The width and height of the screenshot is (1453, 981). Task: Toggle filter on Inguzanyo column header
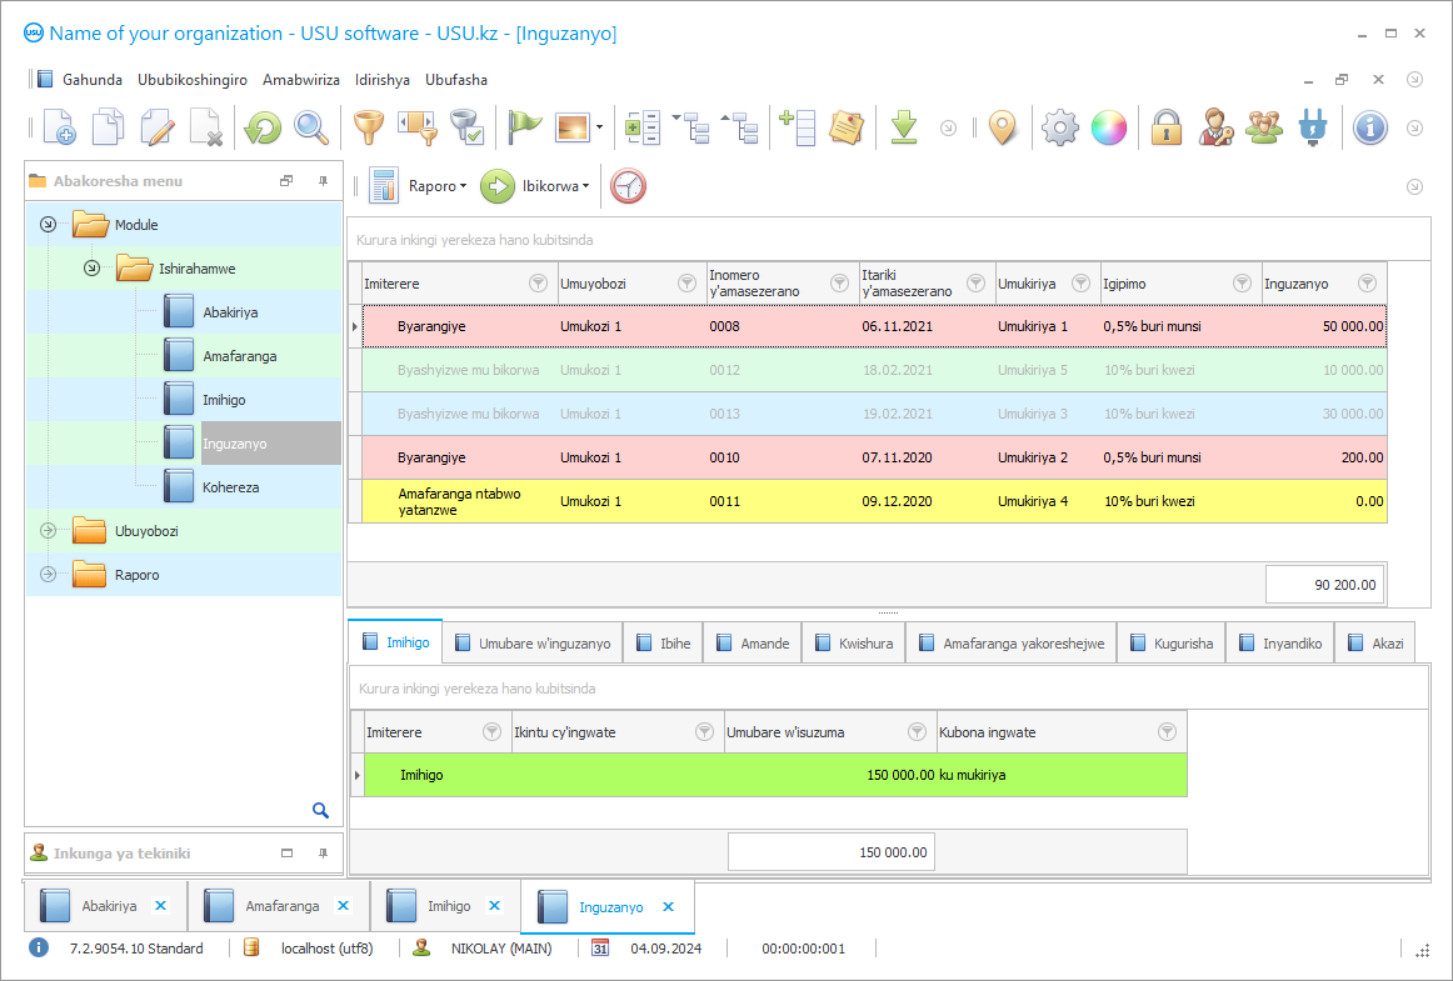point(1367,284)
